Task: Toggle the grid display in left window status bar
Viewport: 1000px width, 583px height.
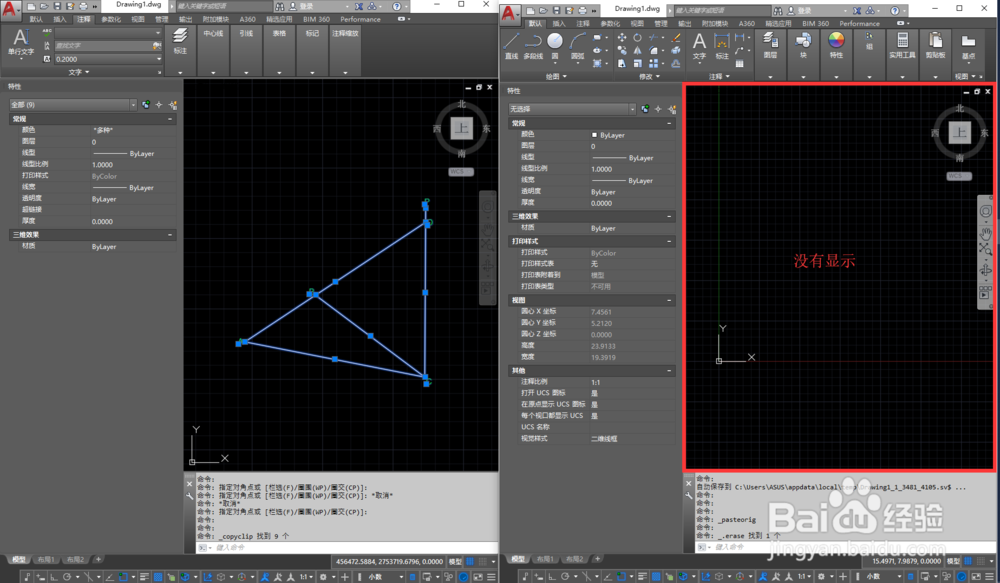Action: [471, 561]
